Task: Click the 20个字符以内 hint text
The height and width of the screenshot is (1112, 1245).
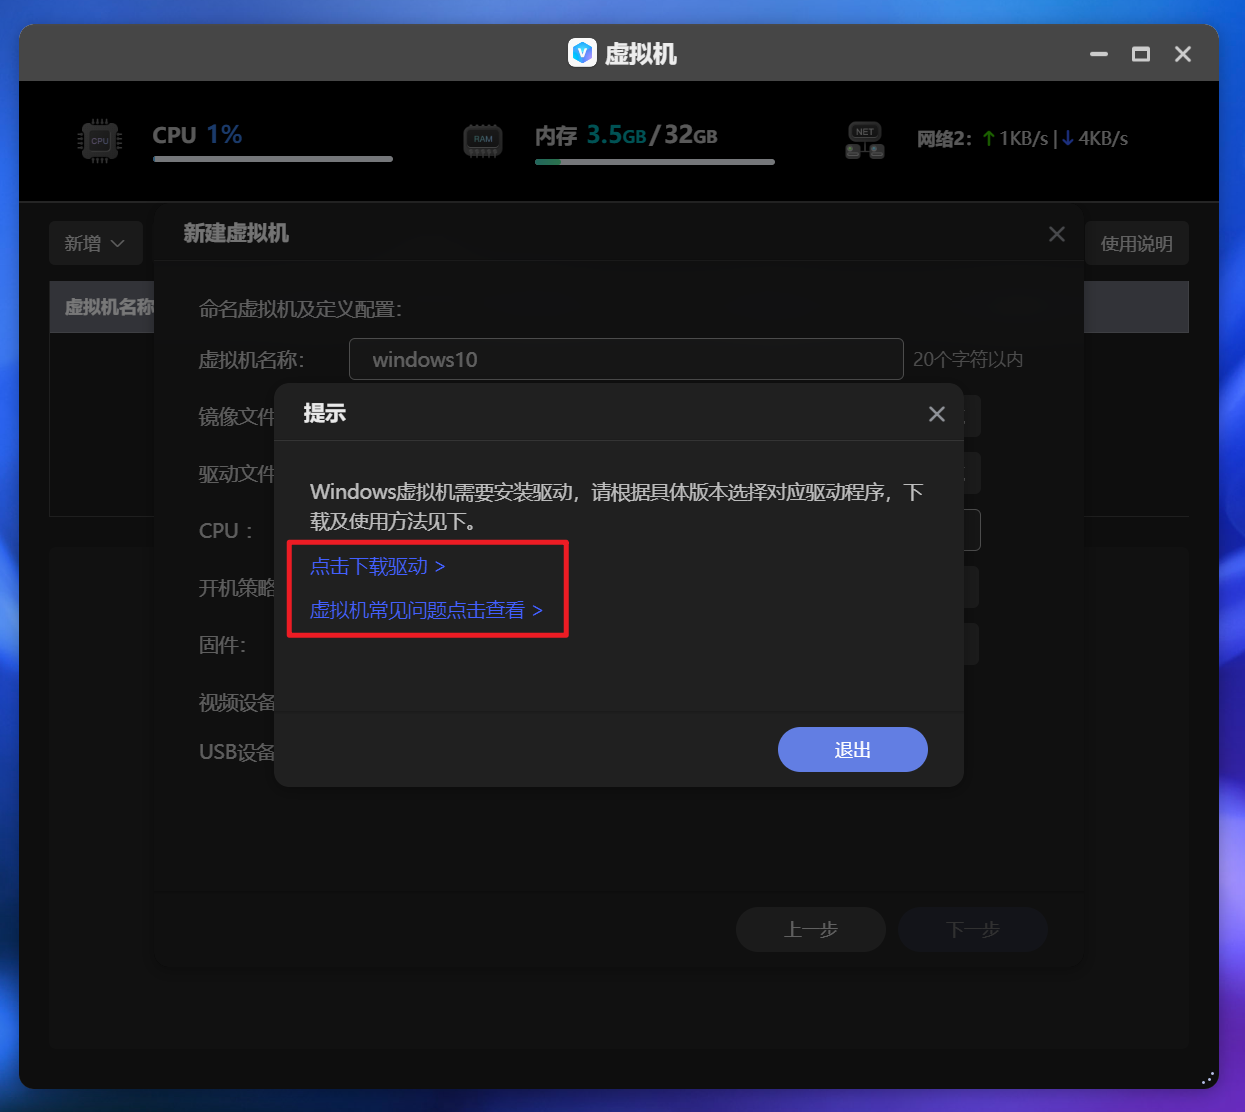Action: tap(968, 359)
